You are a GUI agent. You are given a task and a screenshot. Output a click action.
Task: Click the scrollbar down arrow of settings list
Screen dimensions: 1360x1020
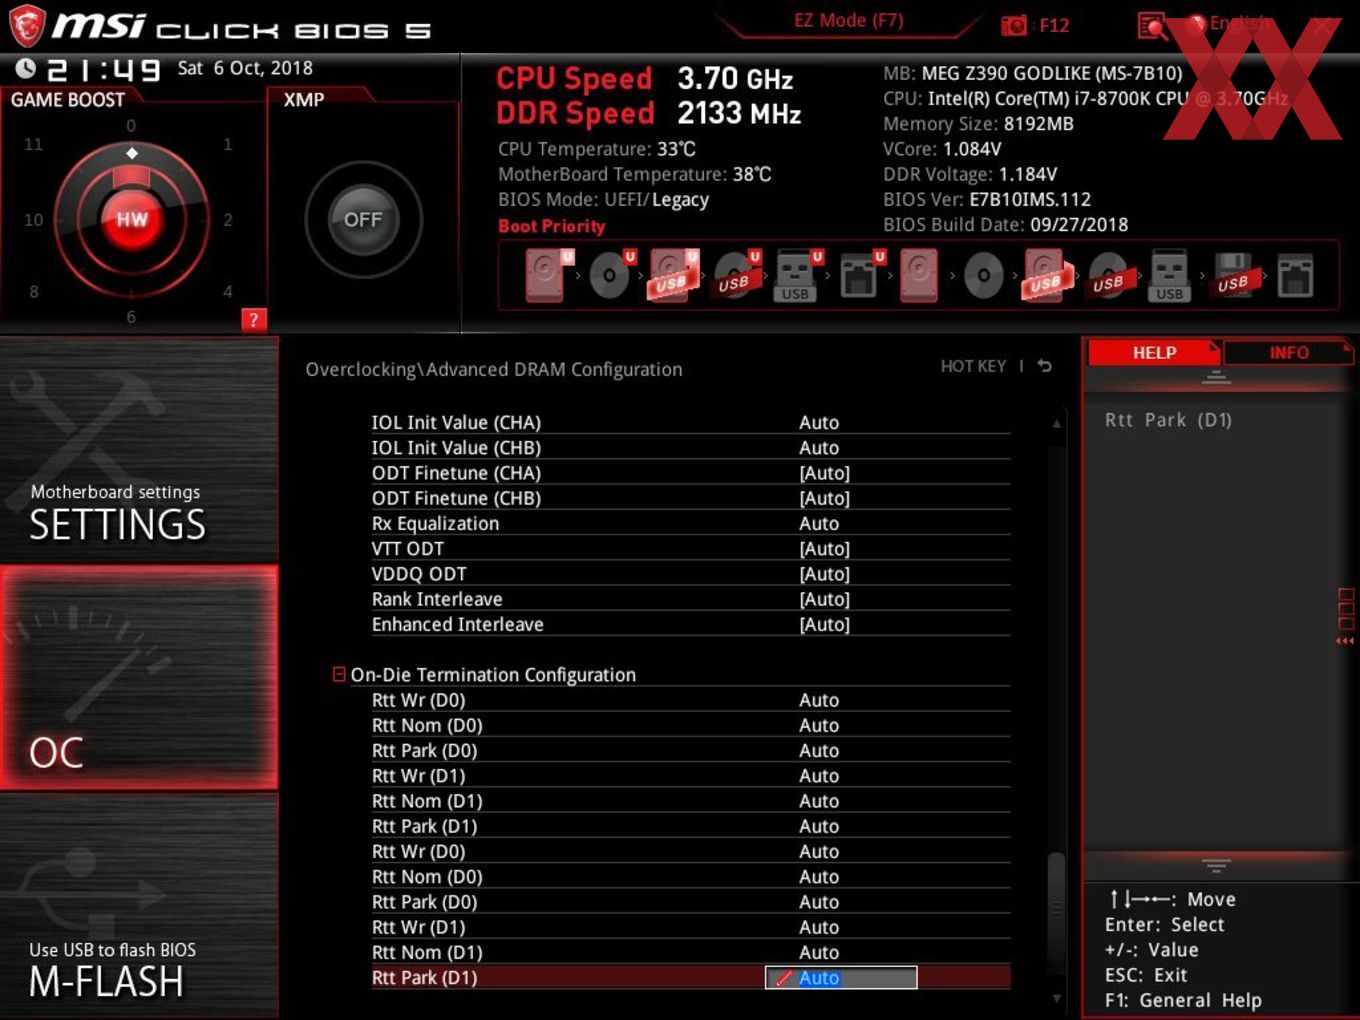click(x=1056, y=998)
